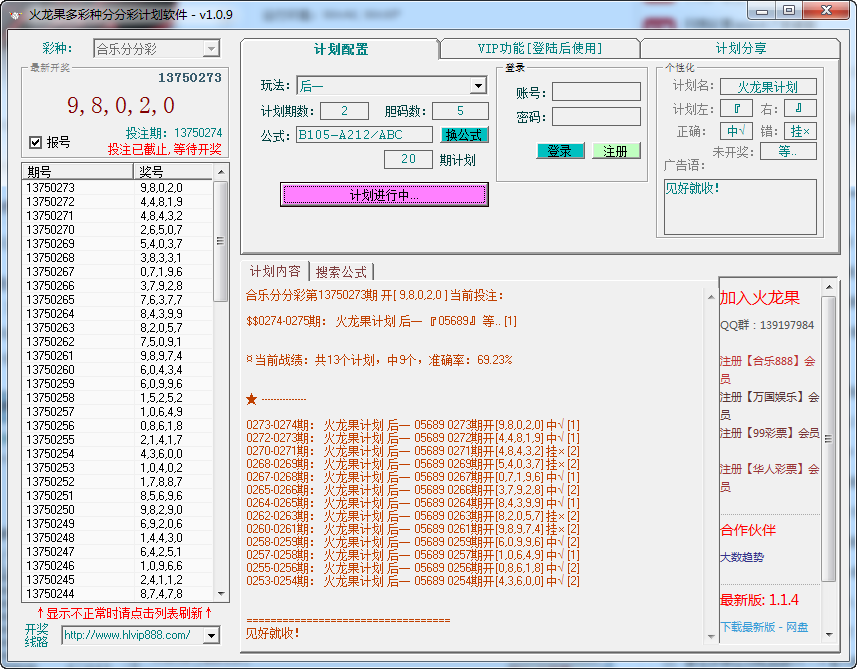Open the 彩种 lottery type dropdown
The image size is (857, 669).
click(x=212, y=49)
